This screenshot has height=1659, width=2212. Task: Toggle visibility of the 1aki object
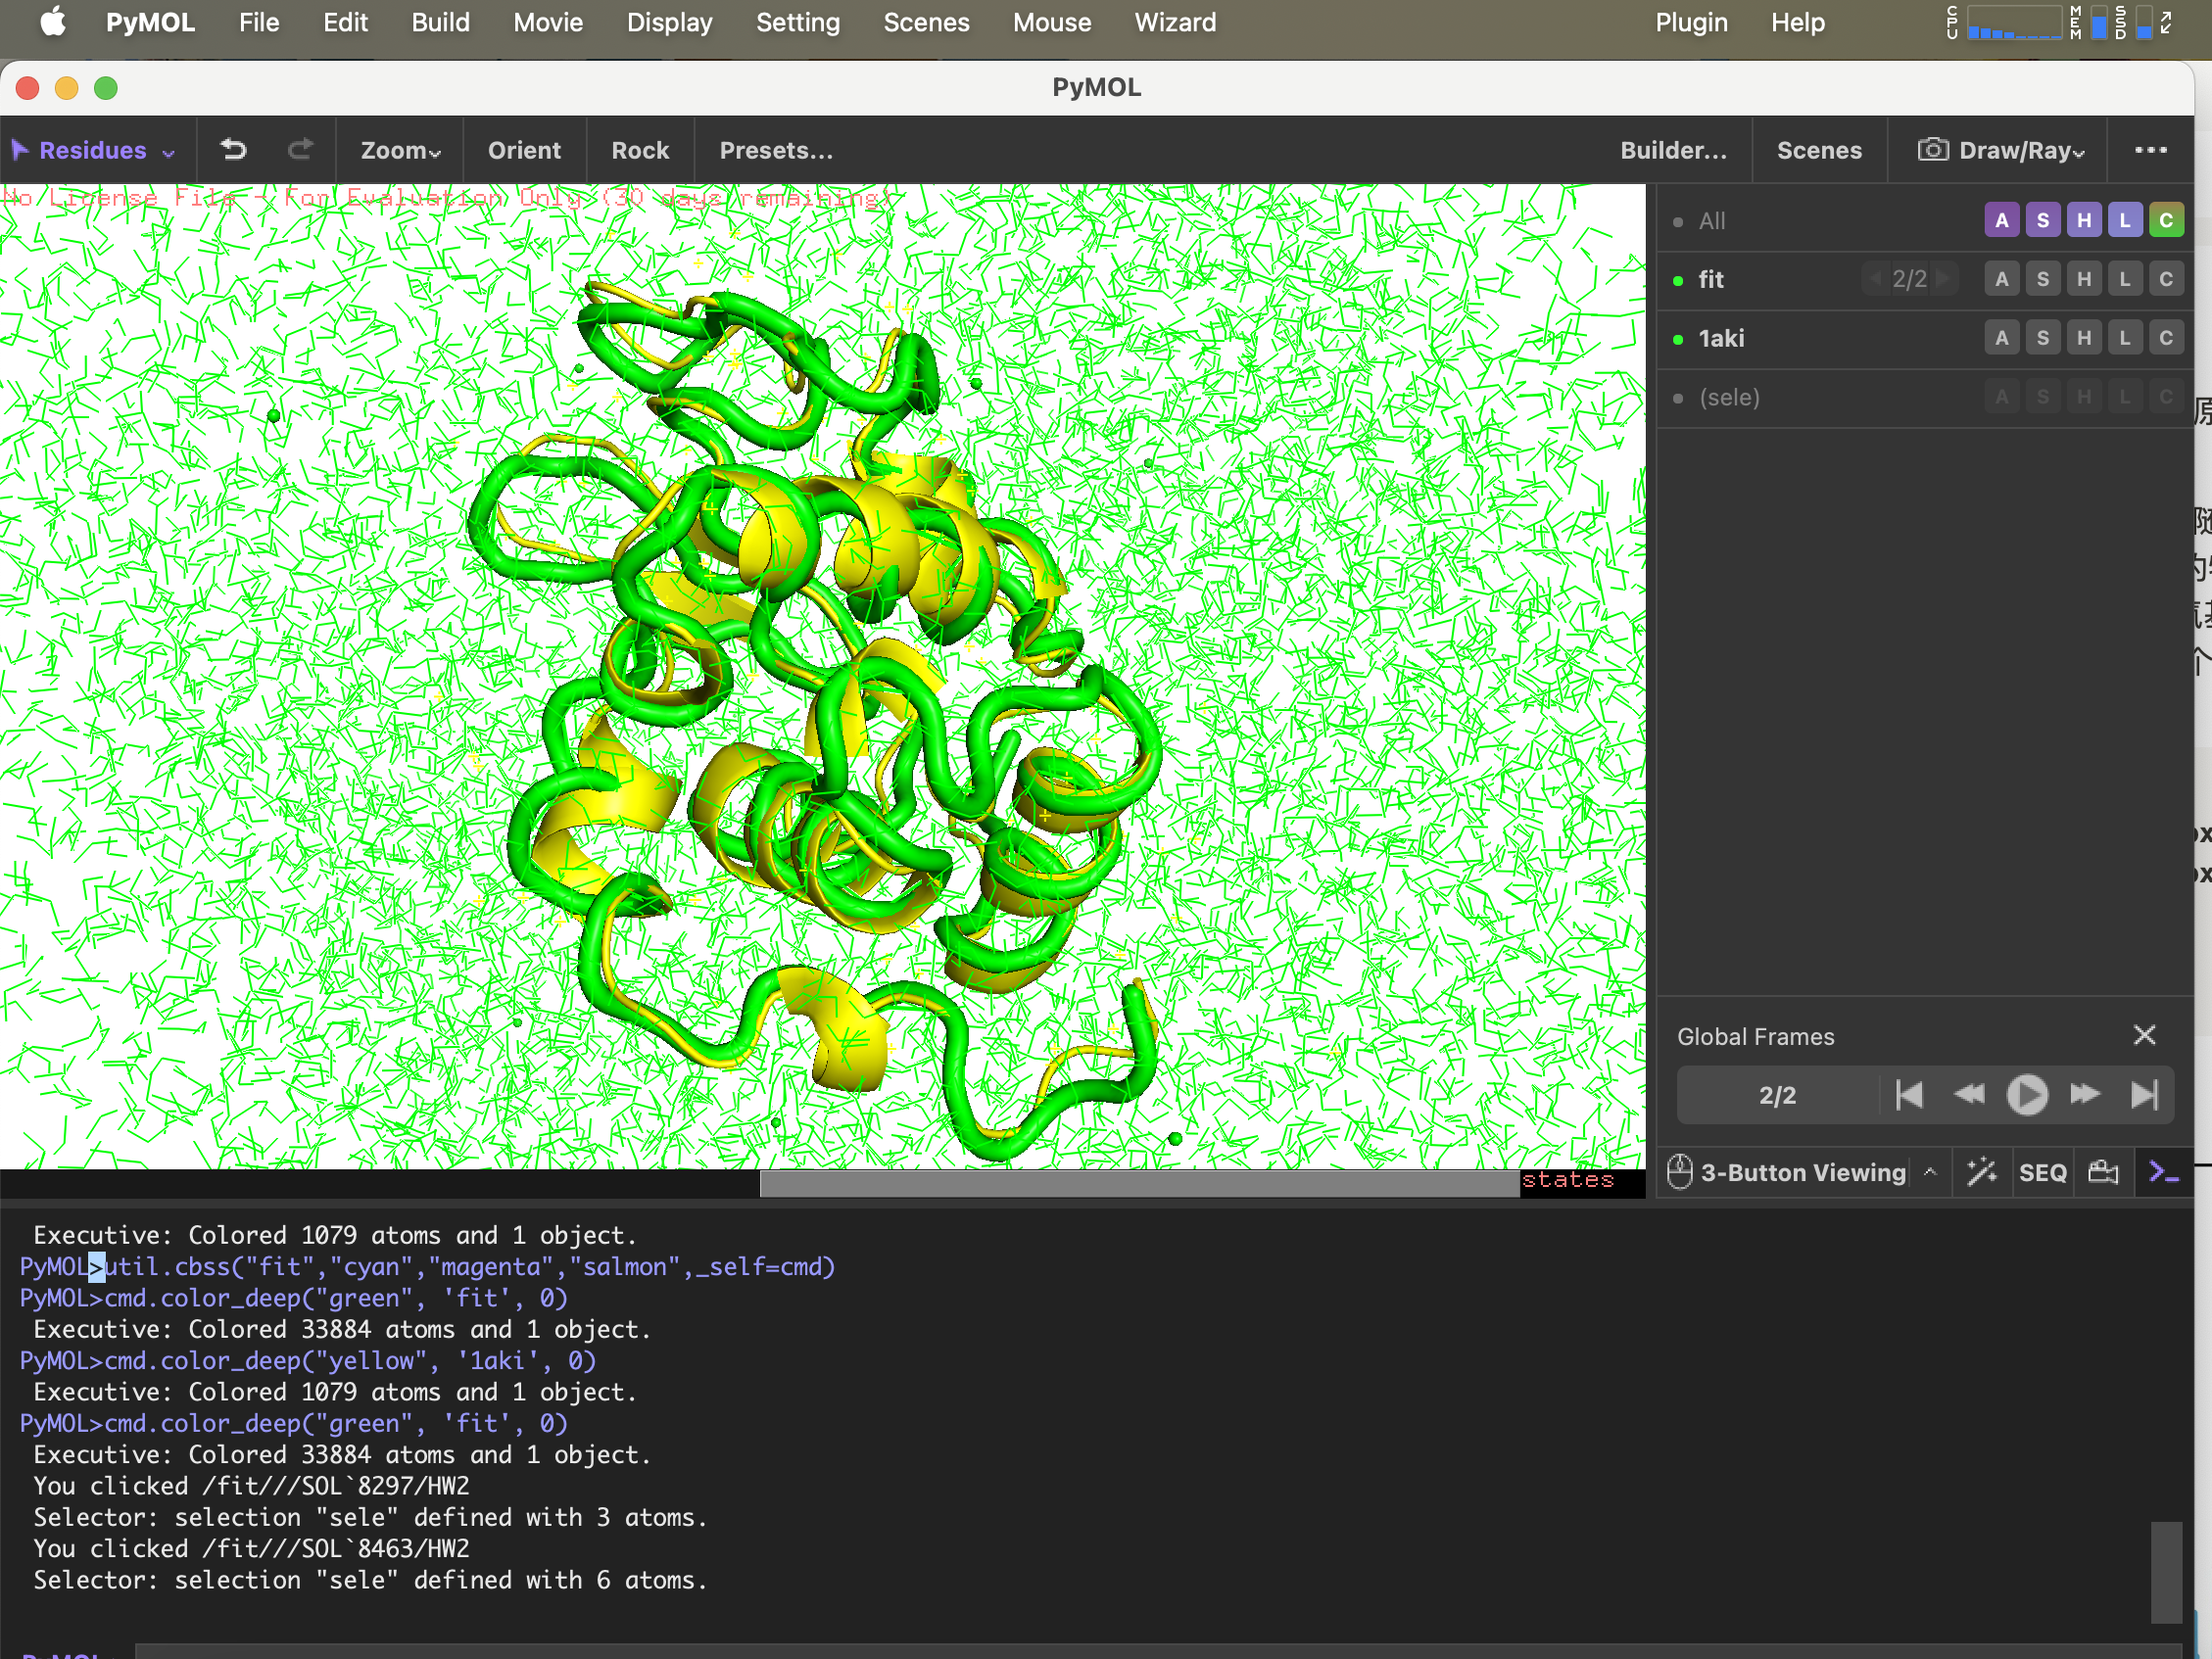[1720, 339]
